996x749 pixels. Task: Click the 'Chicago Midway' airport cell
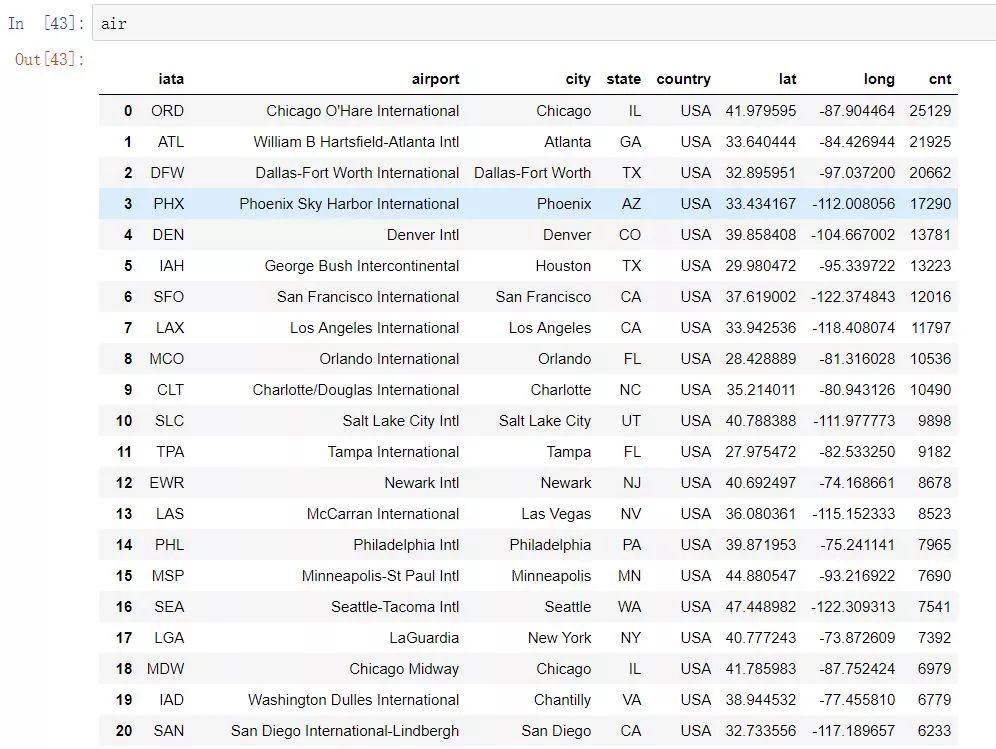(404, 669)
